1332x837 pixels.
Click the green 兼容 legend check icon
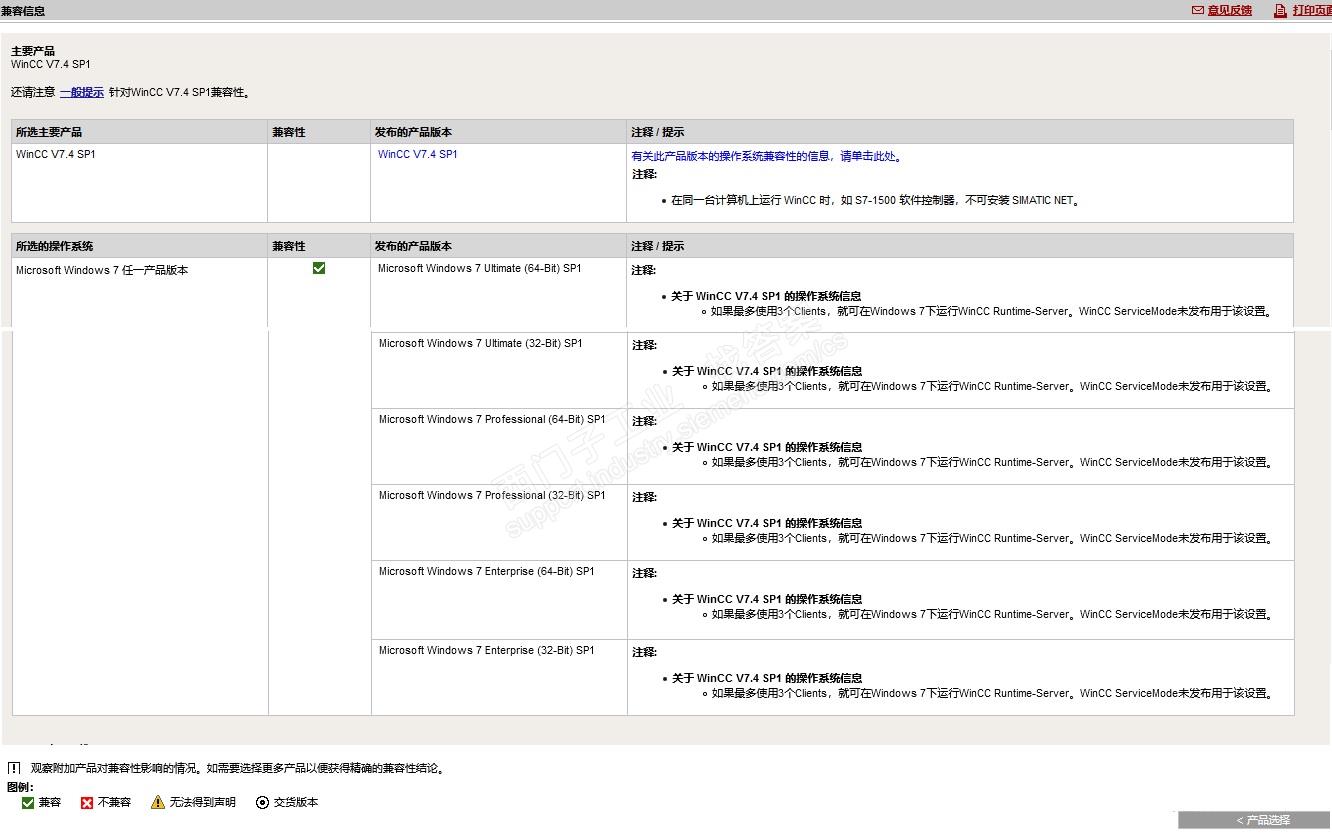tap(28, 802)
